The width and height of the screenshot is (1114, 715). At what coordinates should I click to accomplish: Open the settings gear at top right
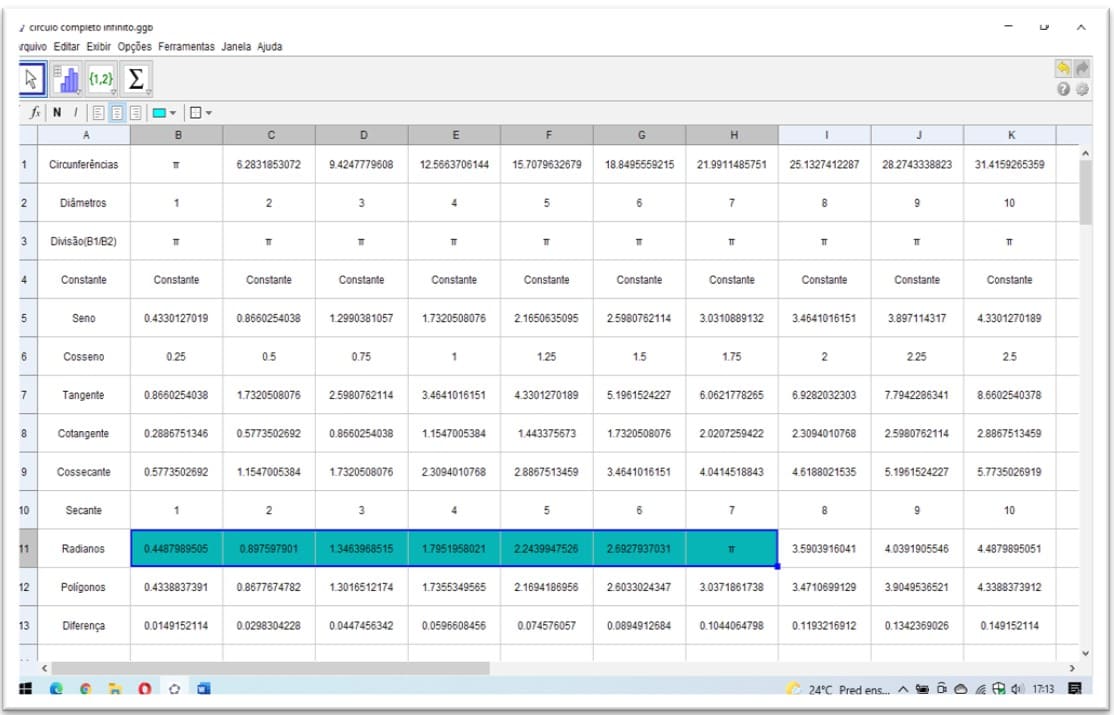[x=1081, y=89]
